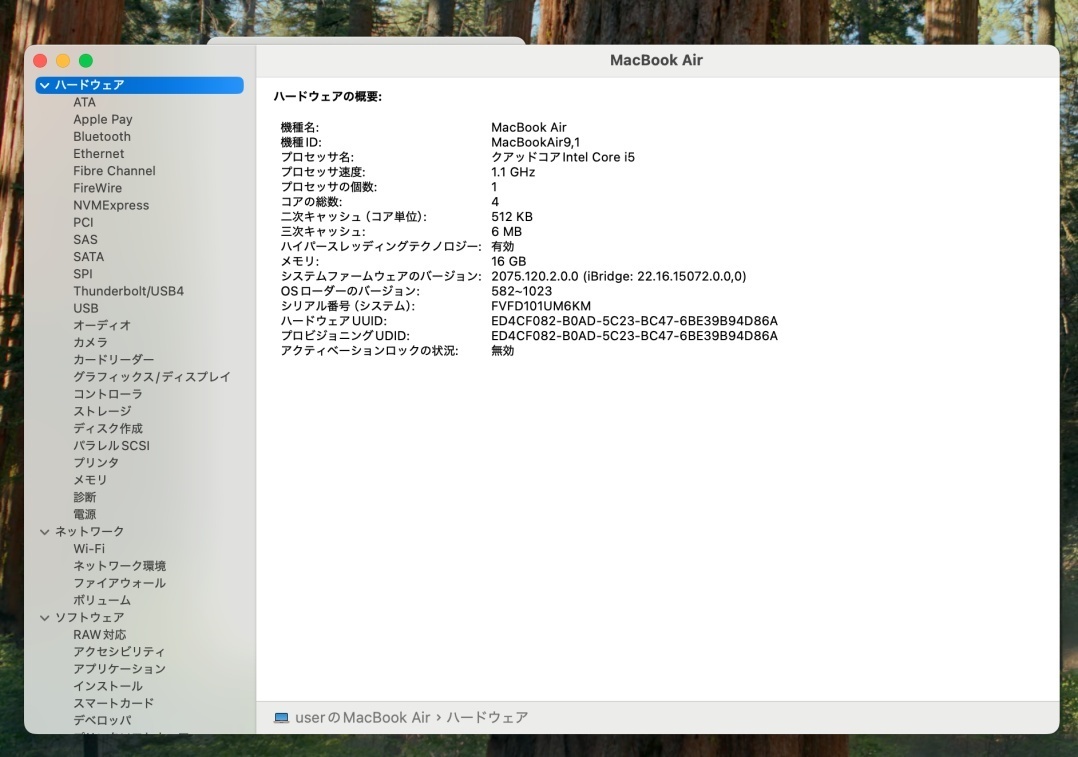The image size is (1078, 757).
Task: Choose Fibre Channel in the hardware list
Action: 114,171
